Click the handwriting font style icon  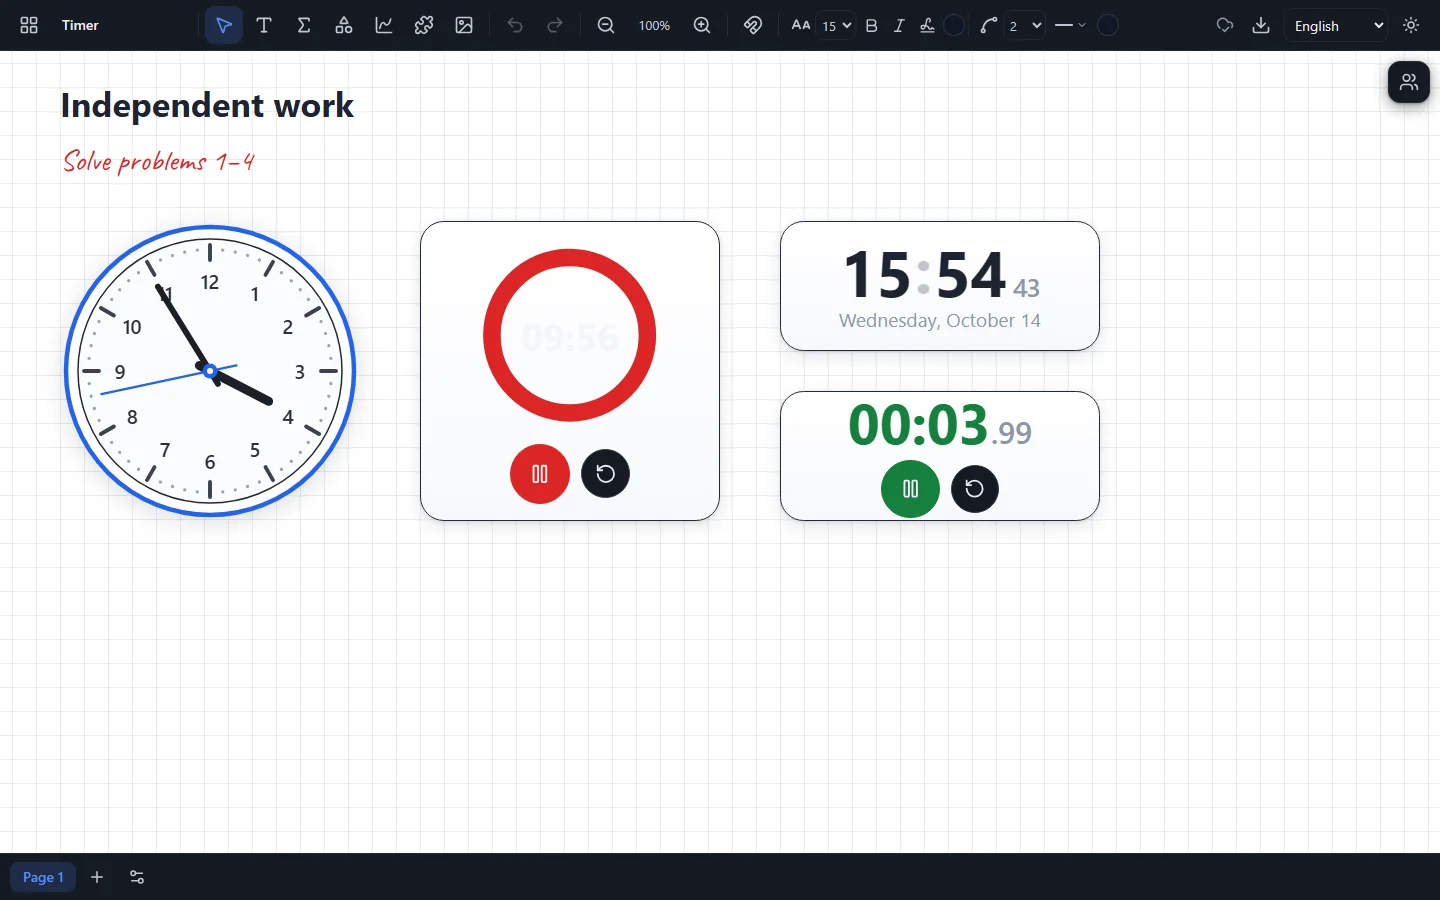click(927, 25)
